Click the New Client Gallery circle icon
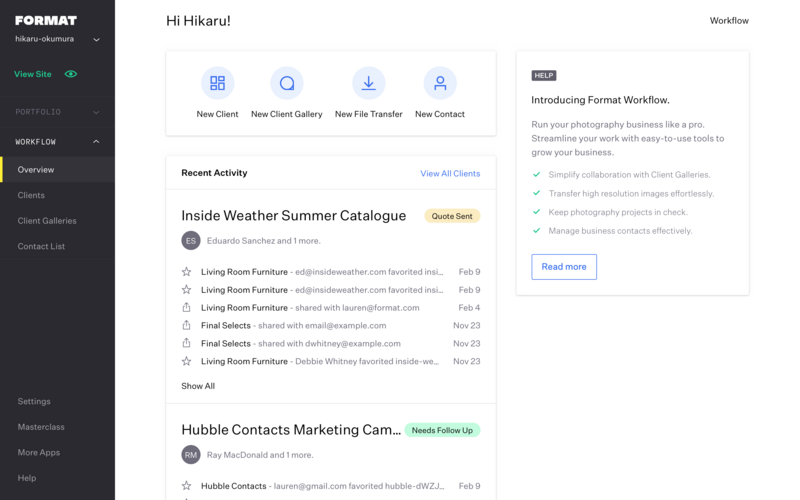Screen dimensions: 800x500 point(287,83)
